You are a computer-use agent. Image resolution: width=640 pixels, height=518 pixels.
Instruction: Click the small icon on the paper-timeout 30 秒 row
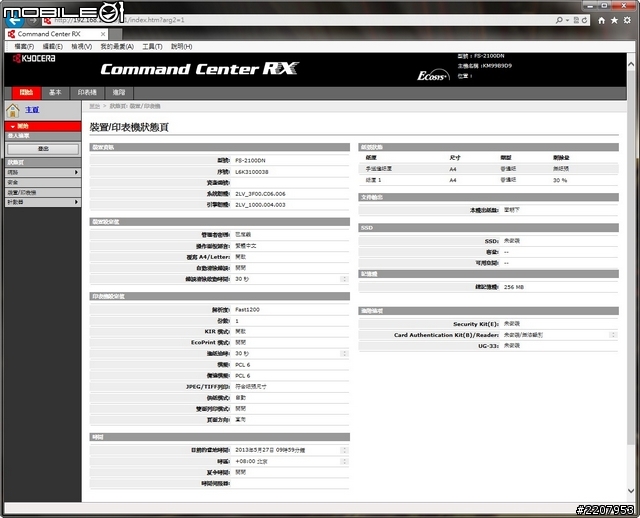pyautogui.click(x=344, y=353)
